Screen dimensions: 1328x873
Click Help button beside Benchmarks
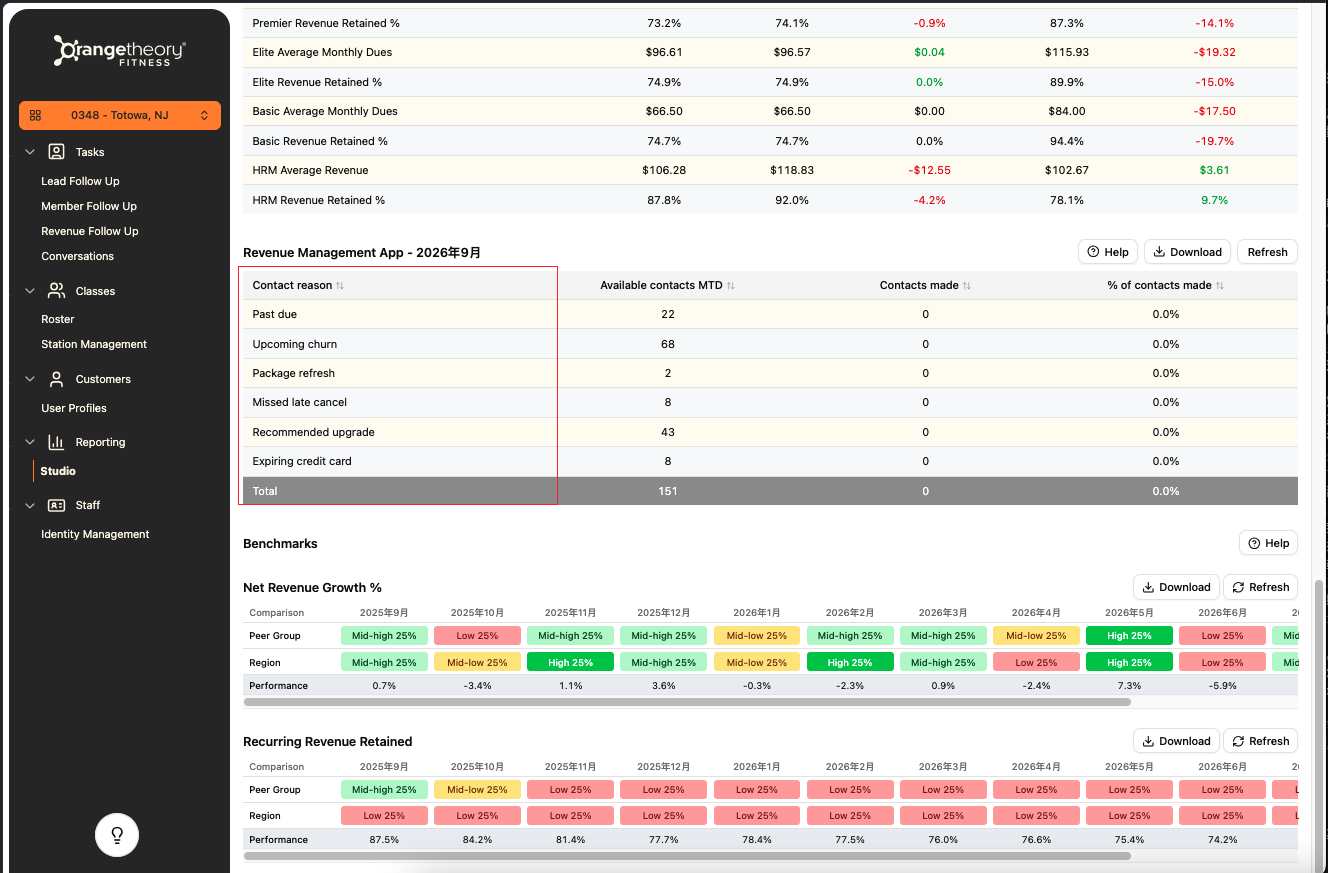(x=1268, y=543)
